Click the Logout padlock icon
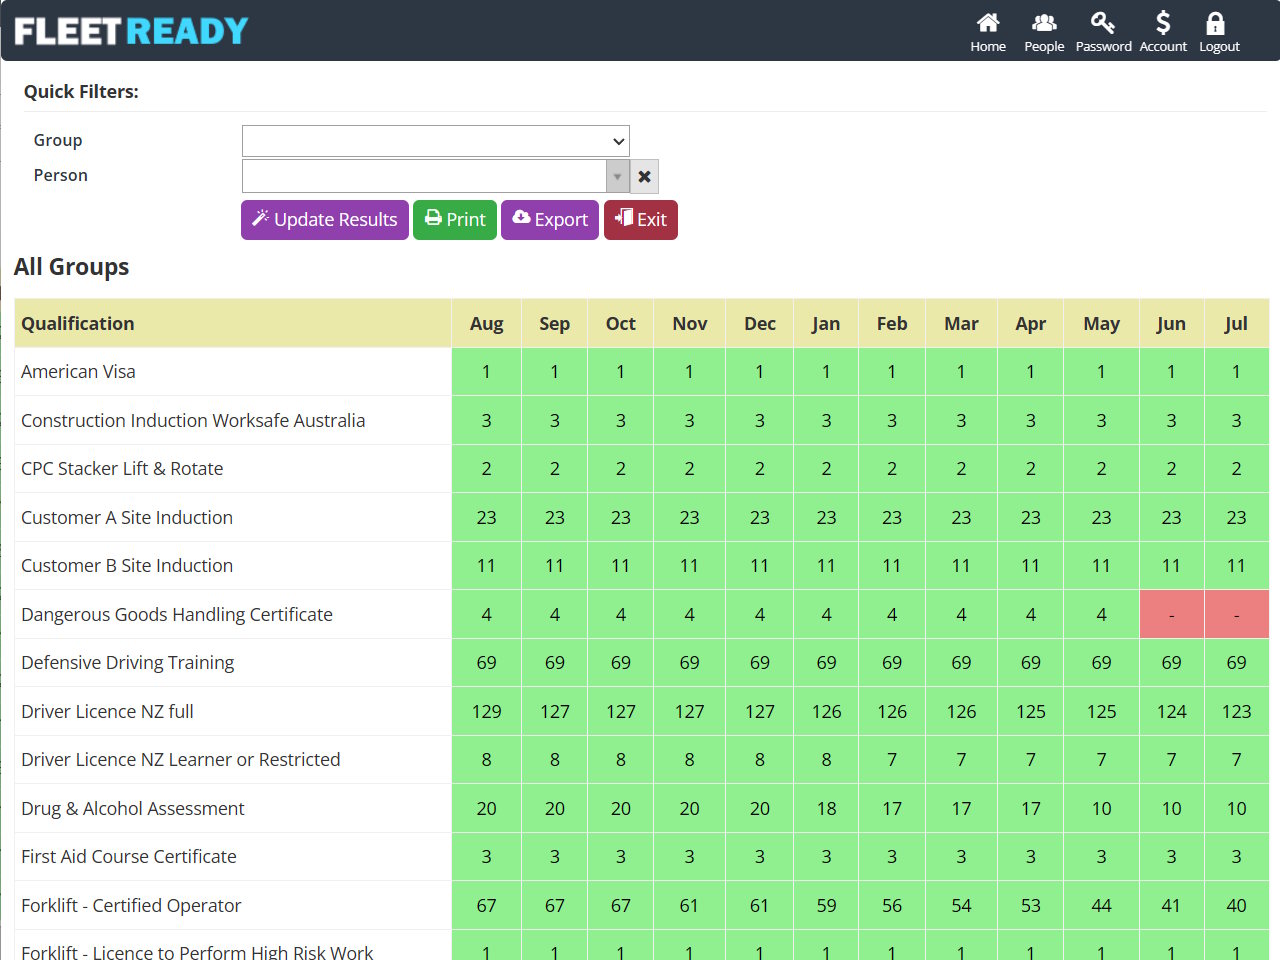The image size is (1280, 960). 1215,23
